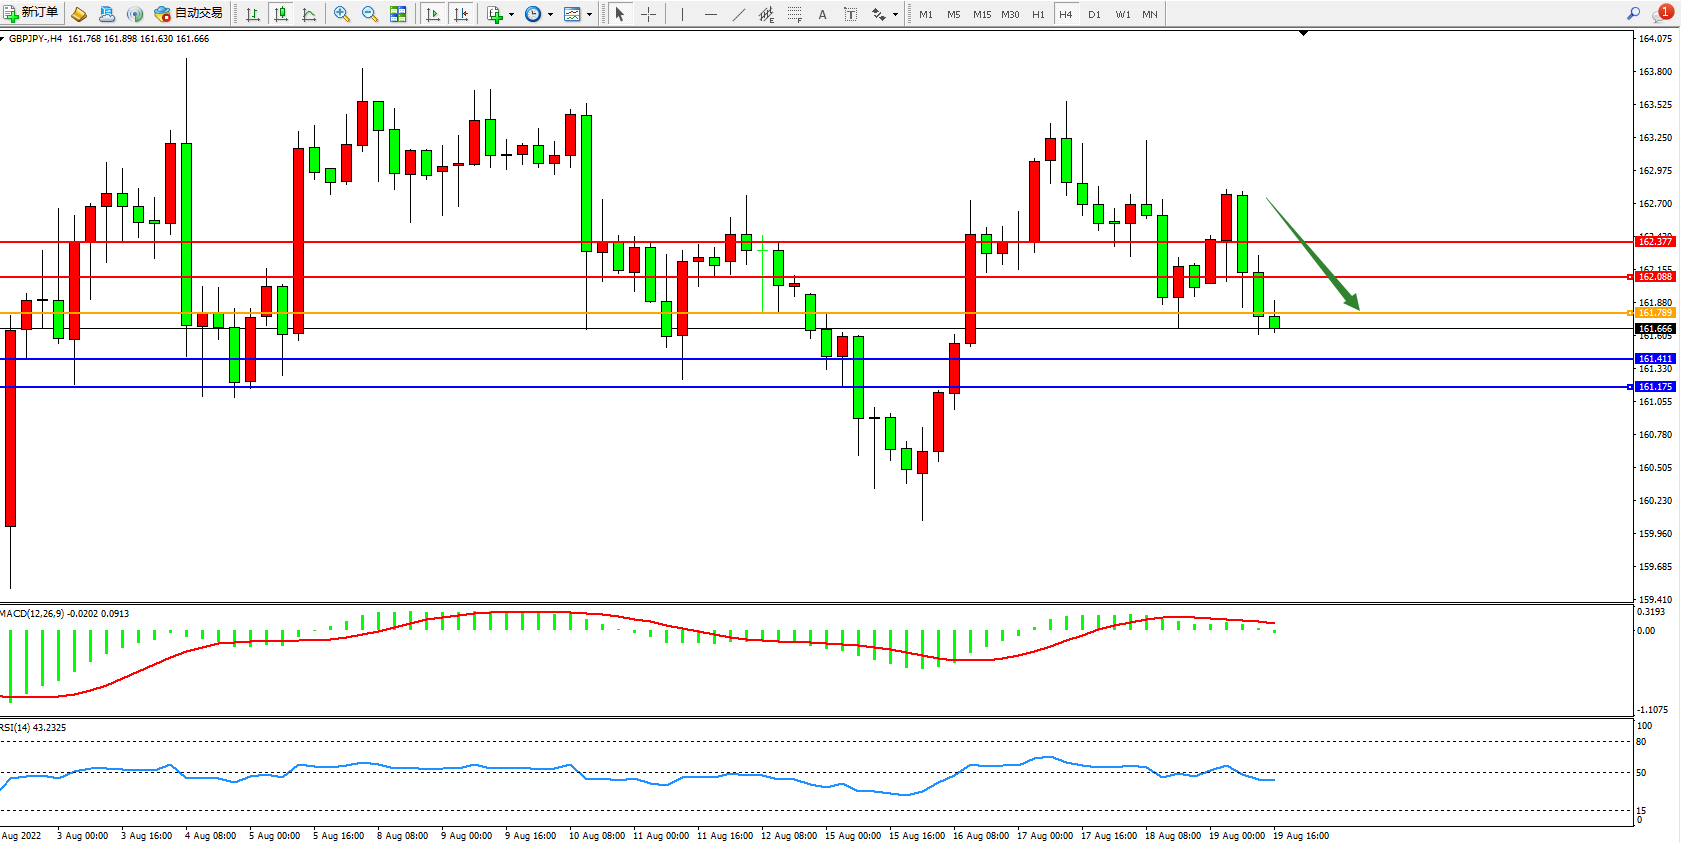Toggle chart auto scroll
This screenshot has height=843, width=1681.
(432, 14)
